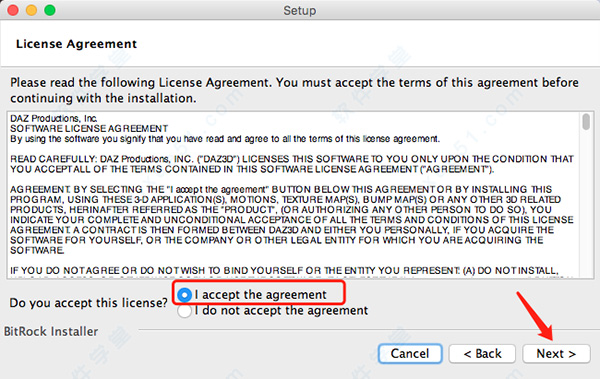Screen dimensions: 600x379
Task: Click the "License Agreement" page heading
Action: coord(76,44)
